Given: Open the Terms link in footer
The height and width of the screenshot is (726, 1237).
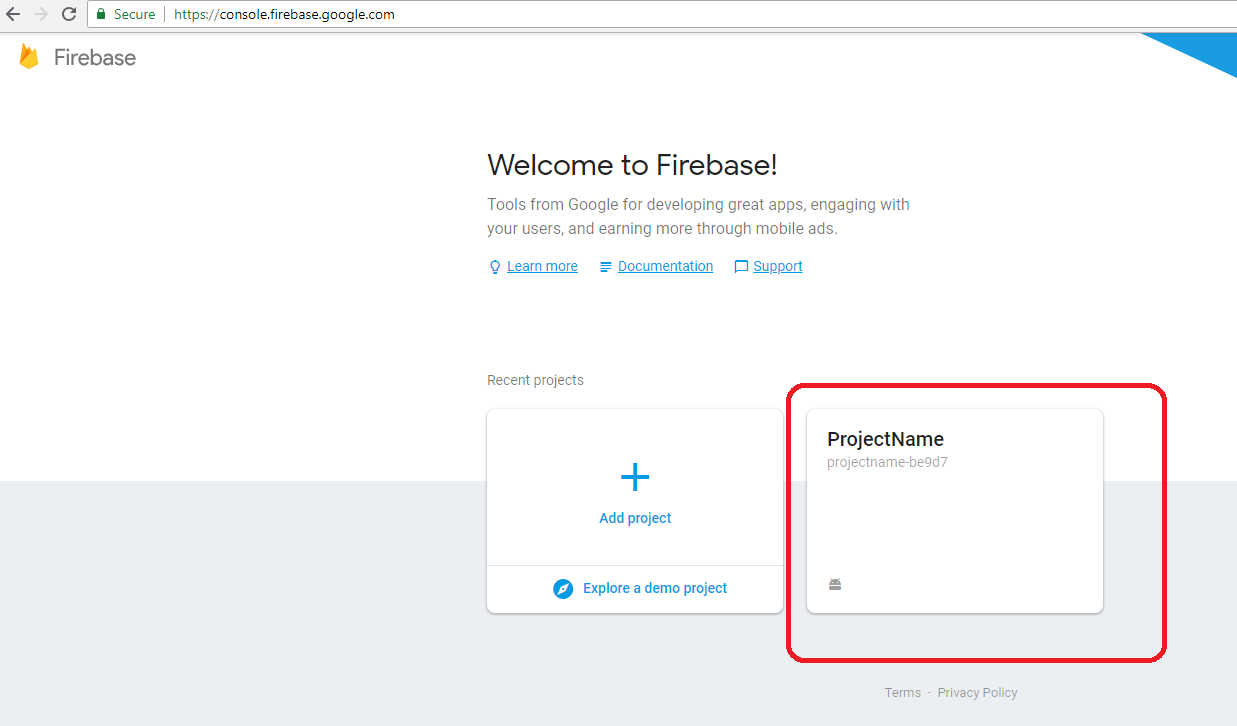Looking at the screenshot, I should 902,692.
